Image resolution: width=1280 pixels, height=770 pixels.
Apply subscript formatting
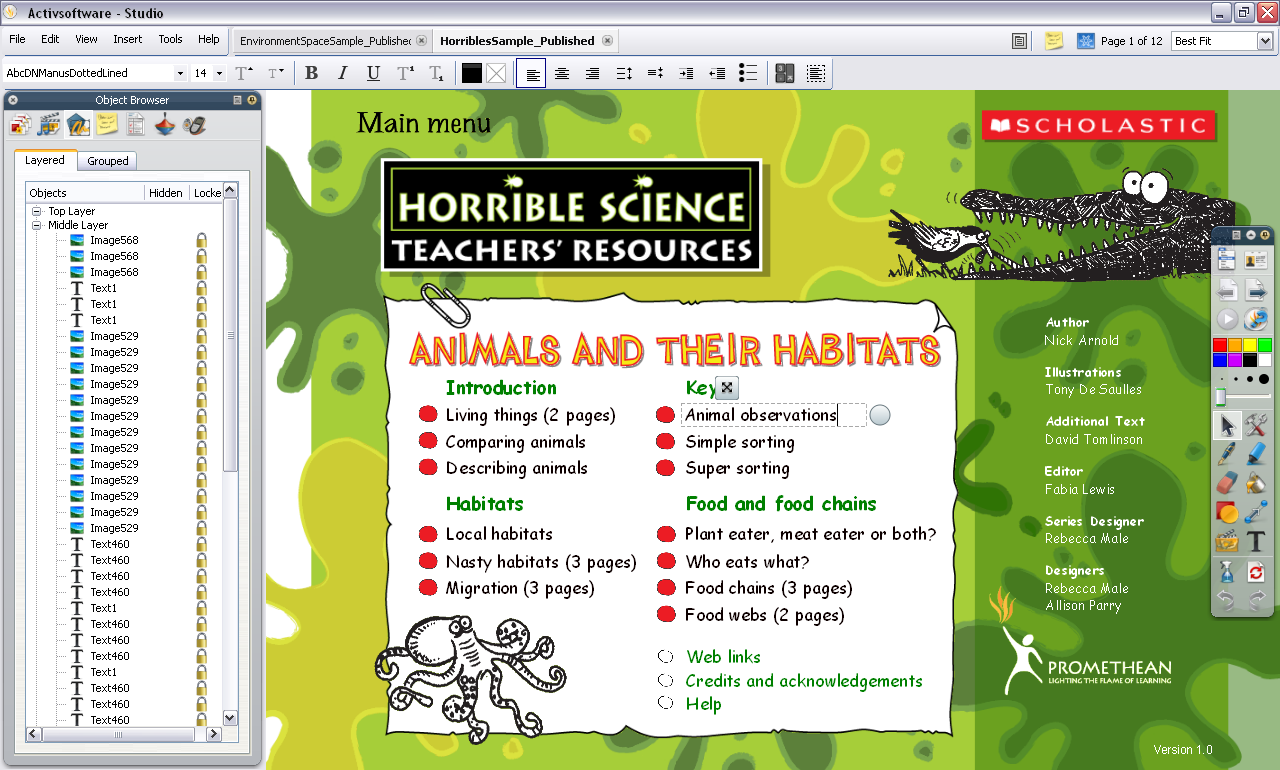tap(436, 73)
